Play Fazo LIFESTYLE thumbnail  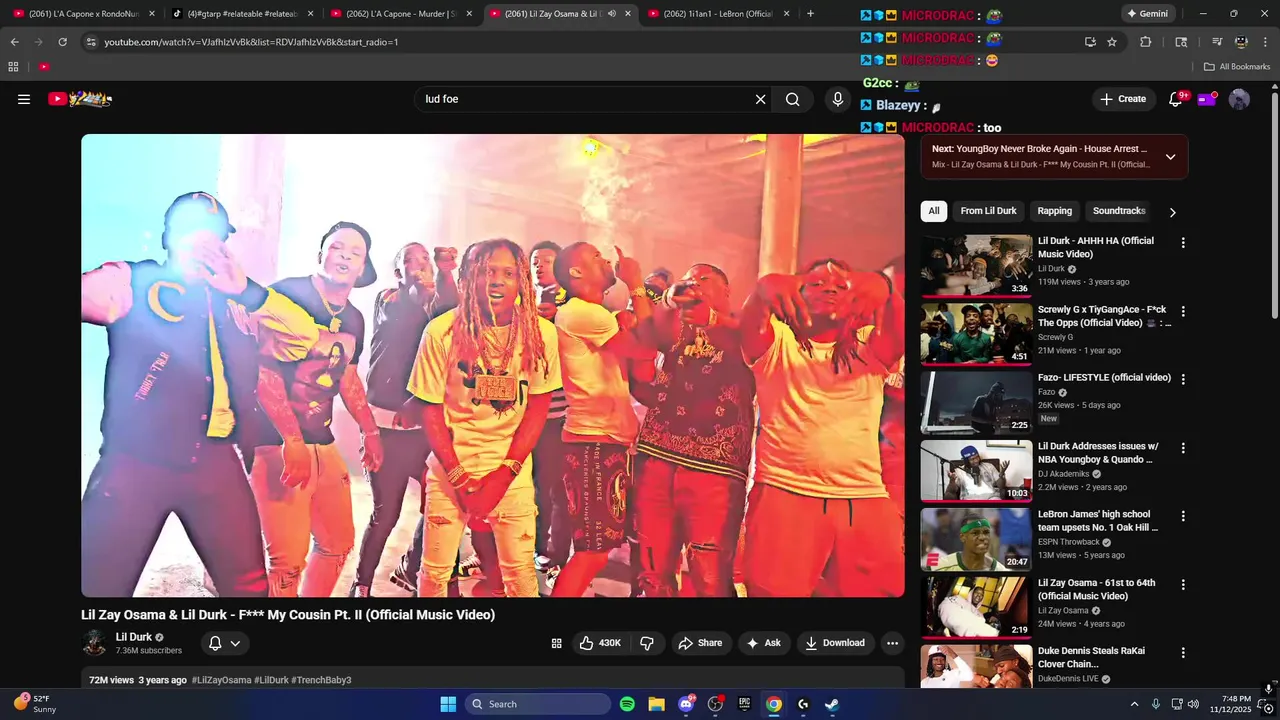pos(976,402)
